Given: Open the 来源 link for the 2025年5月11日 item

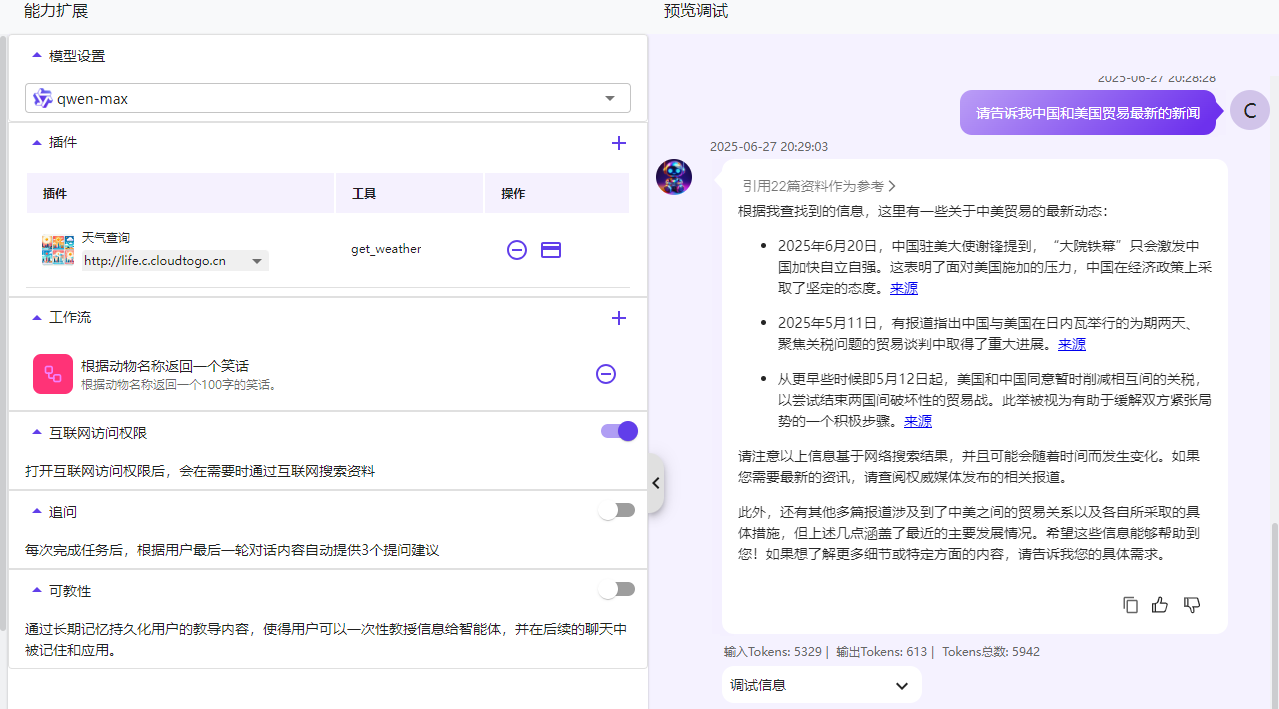Looking at the screenshot, I should click(1072, 344).
